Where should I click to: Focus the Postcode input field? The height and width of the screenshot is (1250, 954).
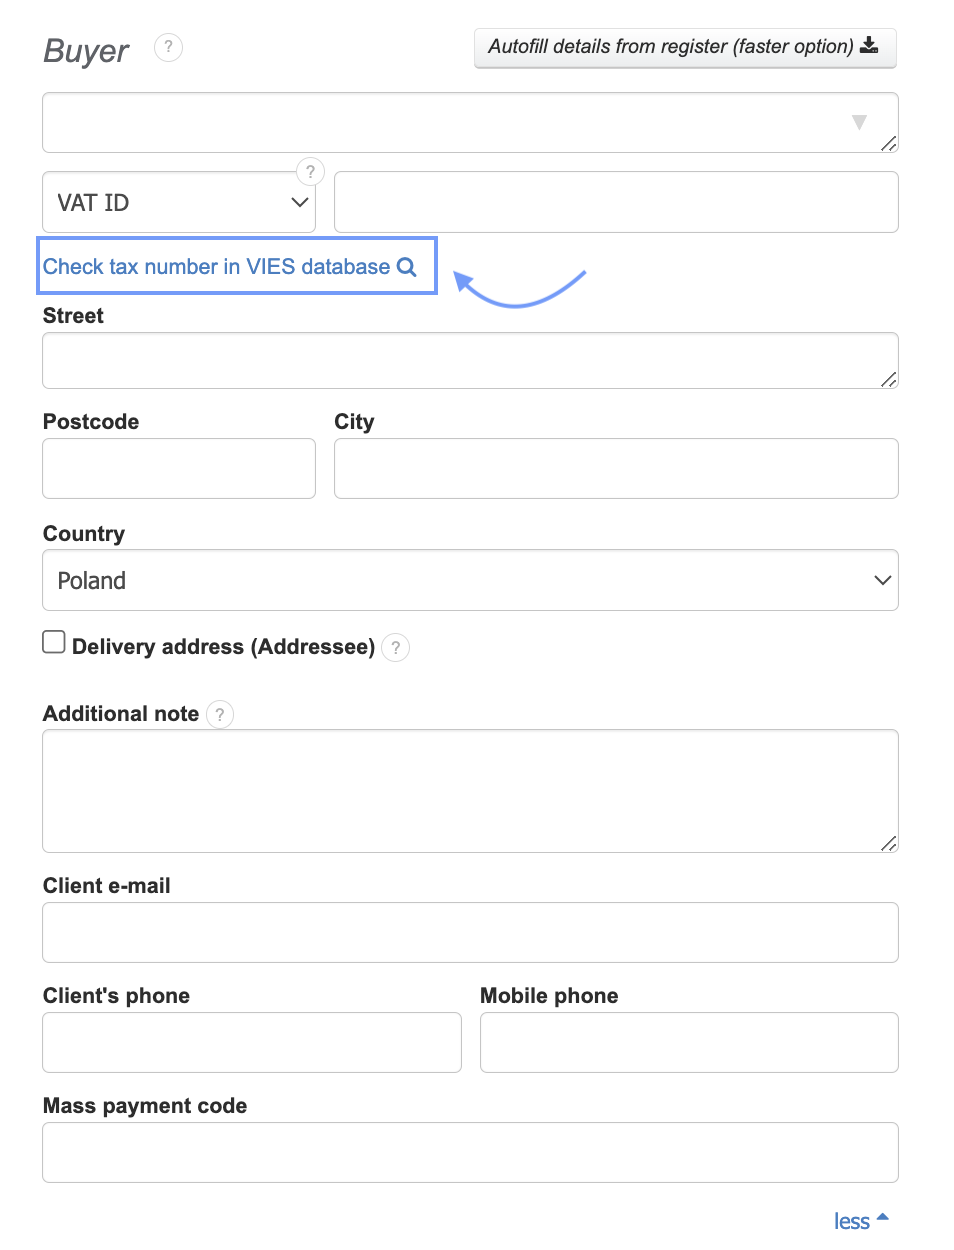pos(179,469)
